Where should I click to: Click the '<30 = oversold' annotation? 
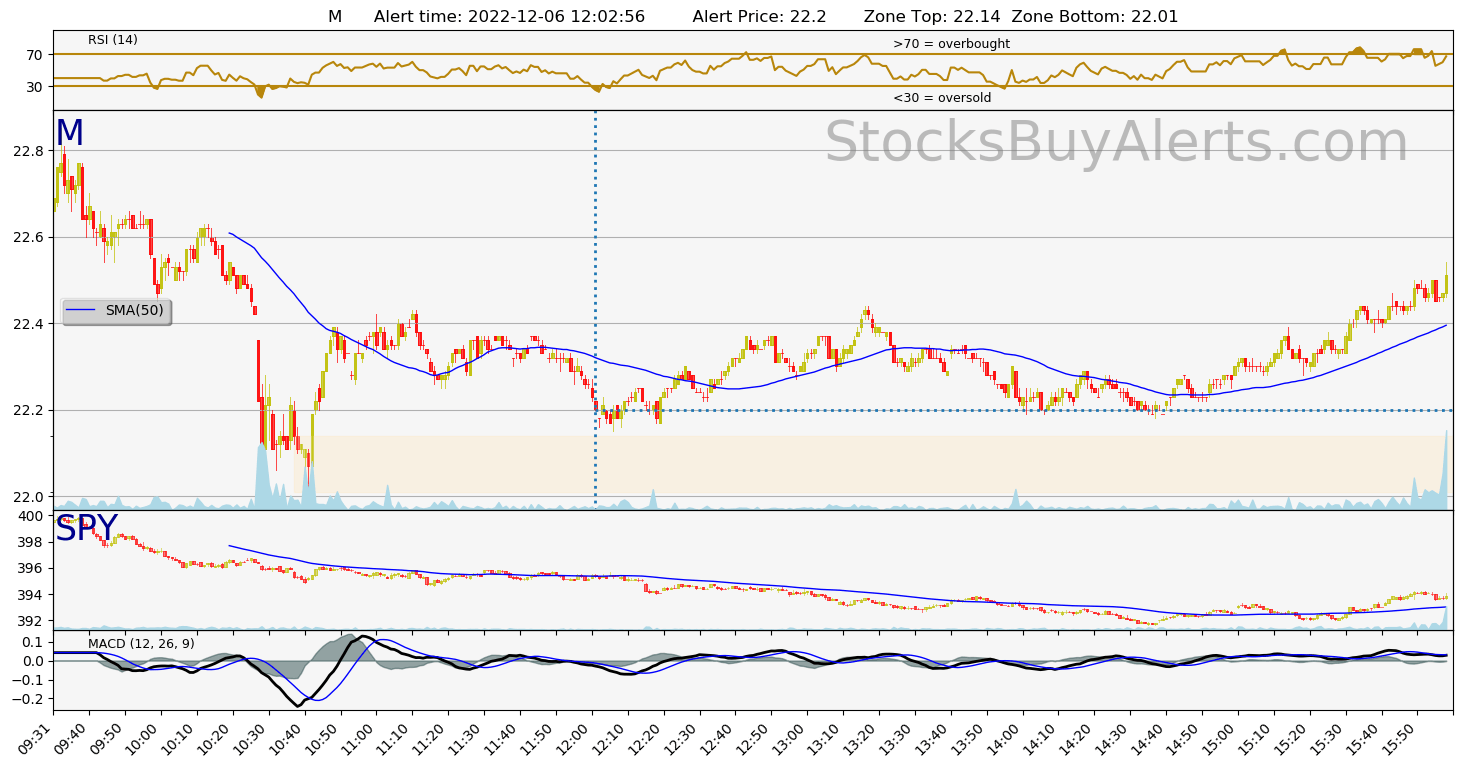tap(942, 98)
